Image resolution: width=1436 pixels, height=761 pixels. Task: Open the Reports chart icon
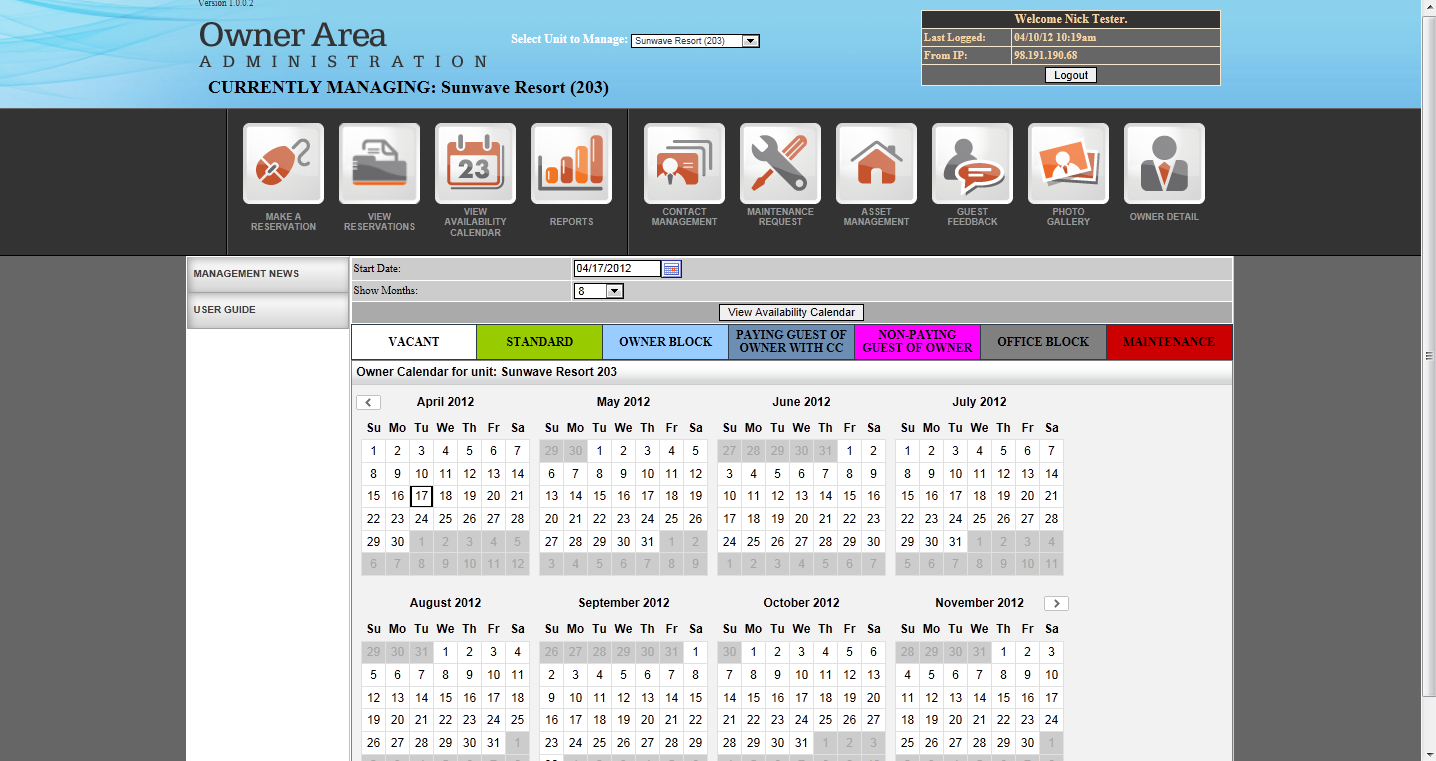click(x=571, y=163)
